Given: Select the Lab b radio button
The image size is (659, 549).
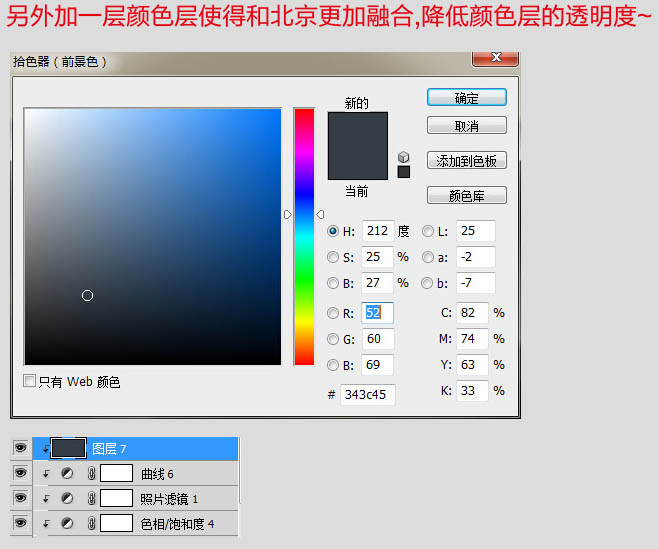Looking at the screenshot, I should tap(427, 283).
